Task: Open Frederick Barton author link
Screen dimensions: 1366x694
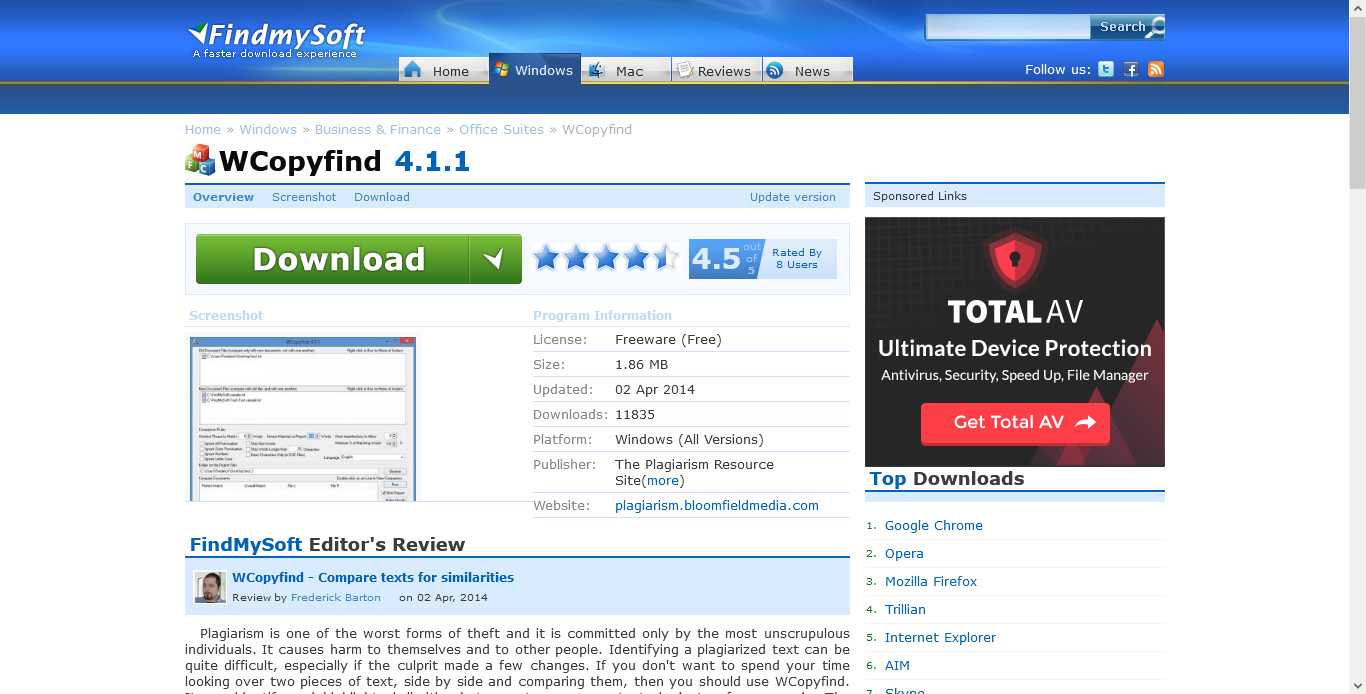Action: [x=336, y=597]
